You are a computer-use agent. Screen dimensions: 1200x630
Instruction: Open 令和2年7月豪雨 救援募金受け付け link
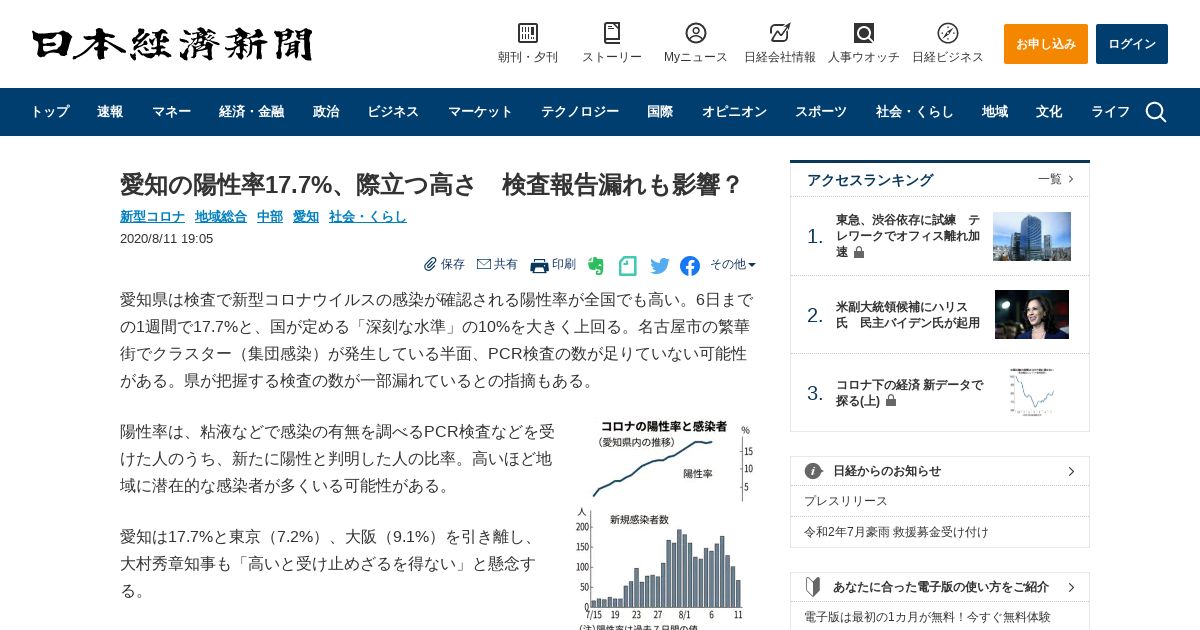coord(896,532)
